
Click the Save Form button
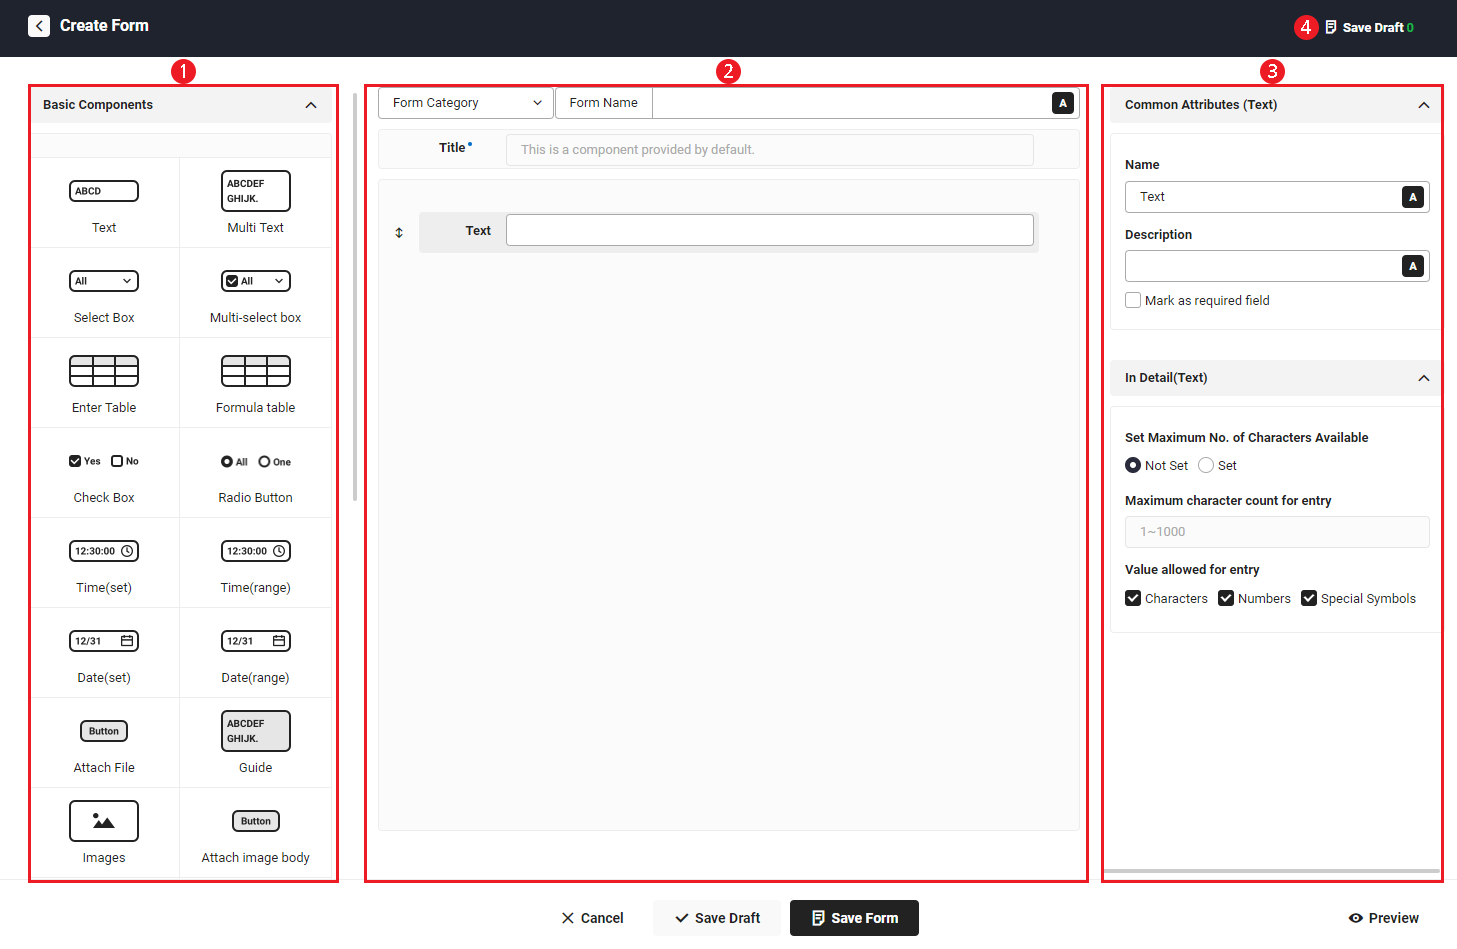tap(854, 918)
